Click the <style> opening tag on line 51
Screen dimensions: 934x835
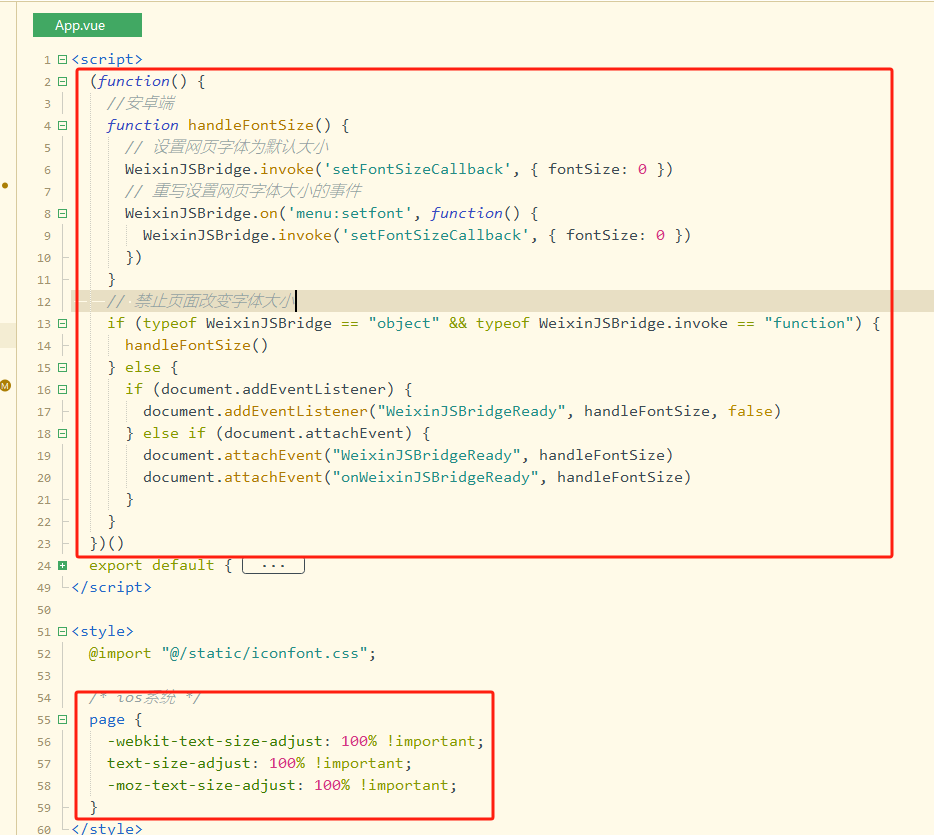[x=102, y=631]
